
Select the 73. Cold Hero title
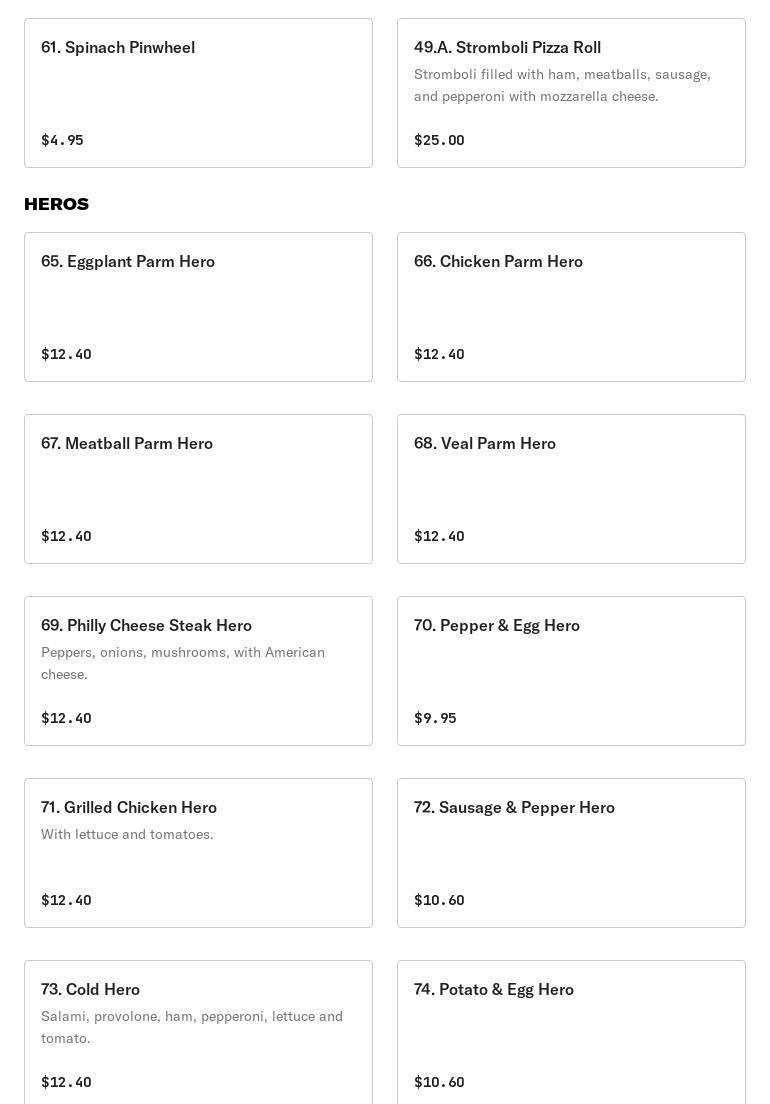pos(90,989)
